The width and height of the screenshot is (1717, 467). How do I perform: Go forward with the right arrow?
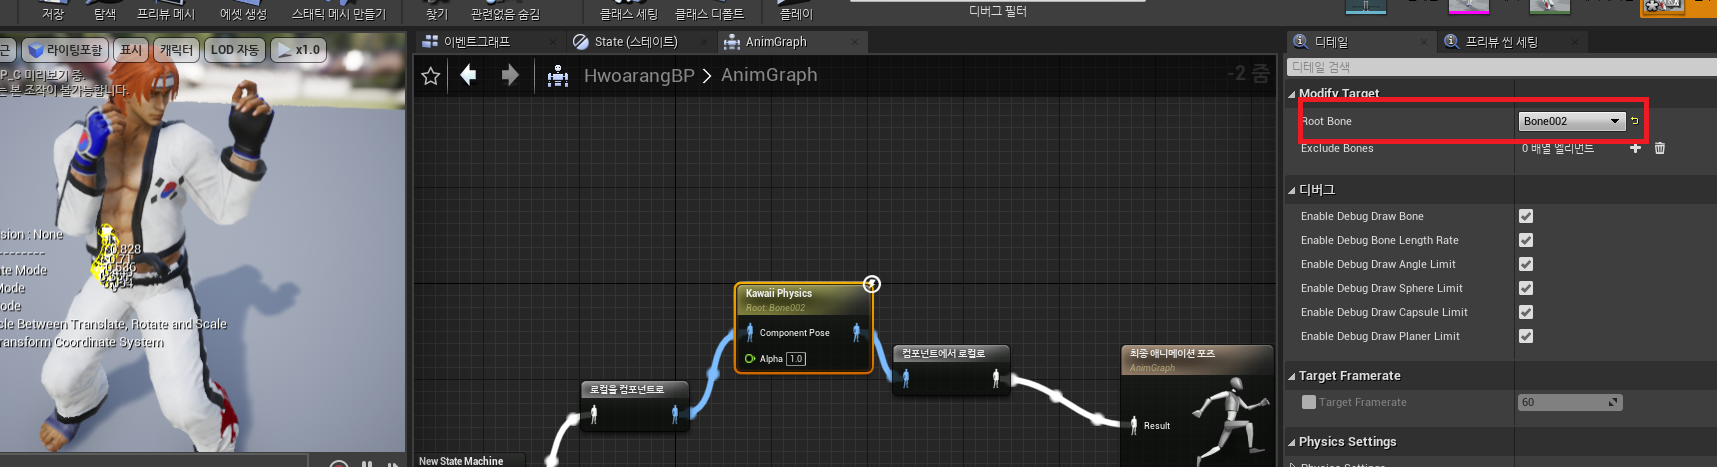510,75
